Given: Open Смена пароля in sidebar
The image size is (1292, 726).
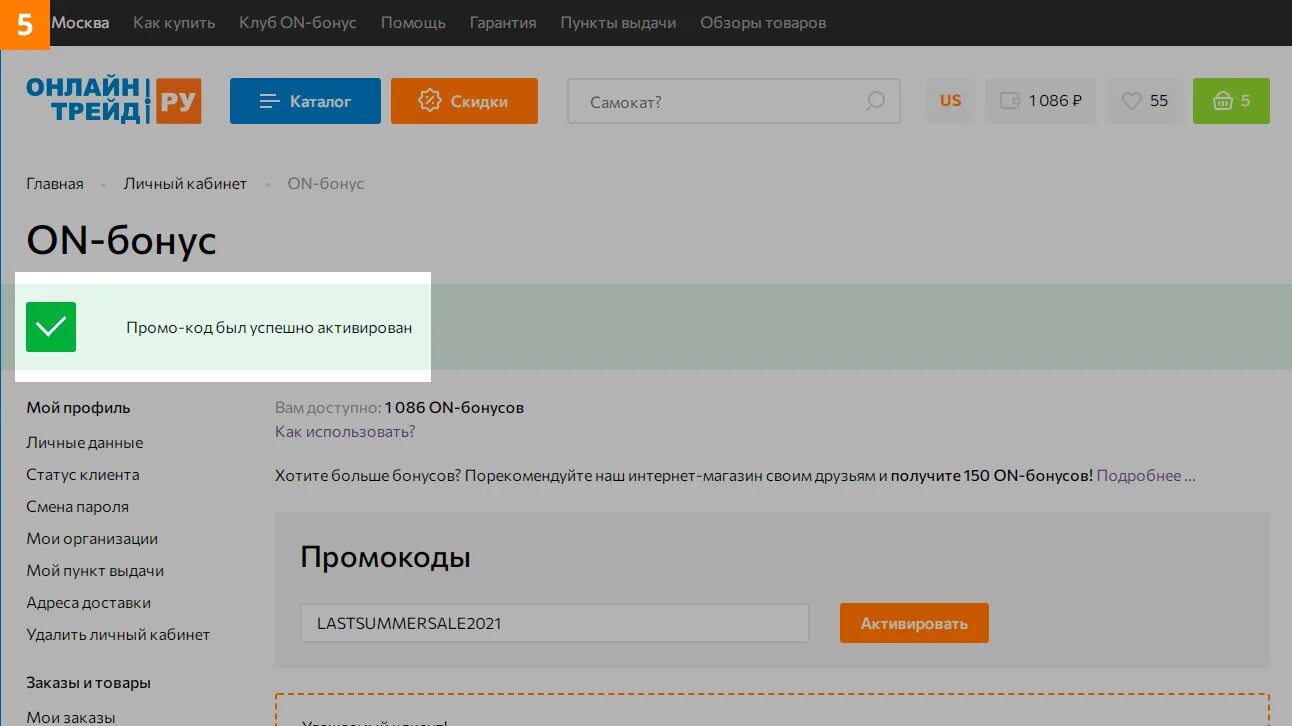Looking at the screenshot, I should [77, 506].
